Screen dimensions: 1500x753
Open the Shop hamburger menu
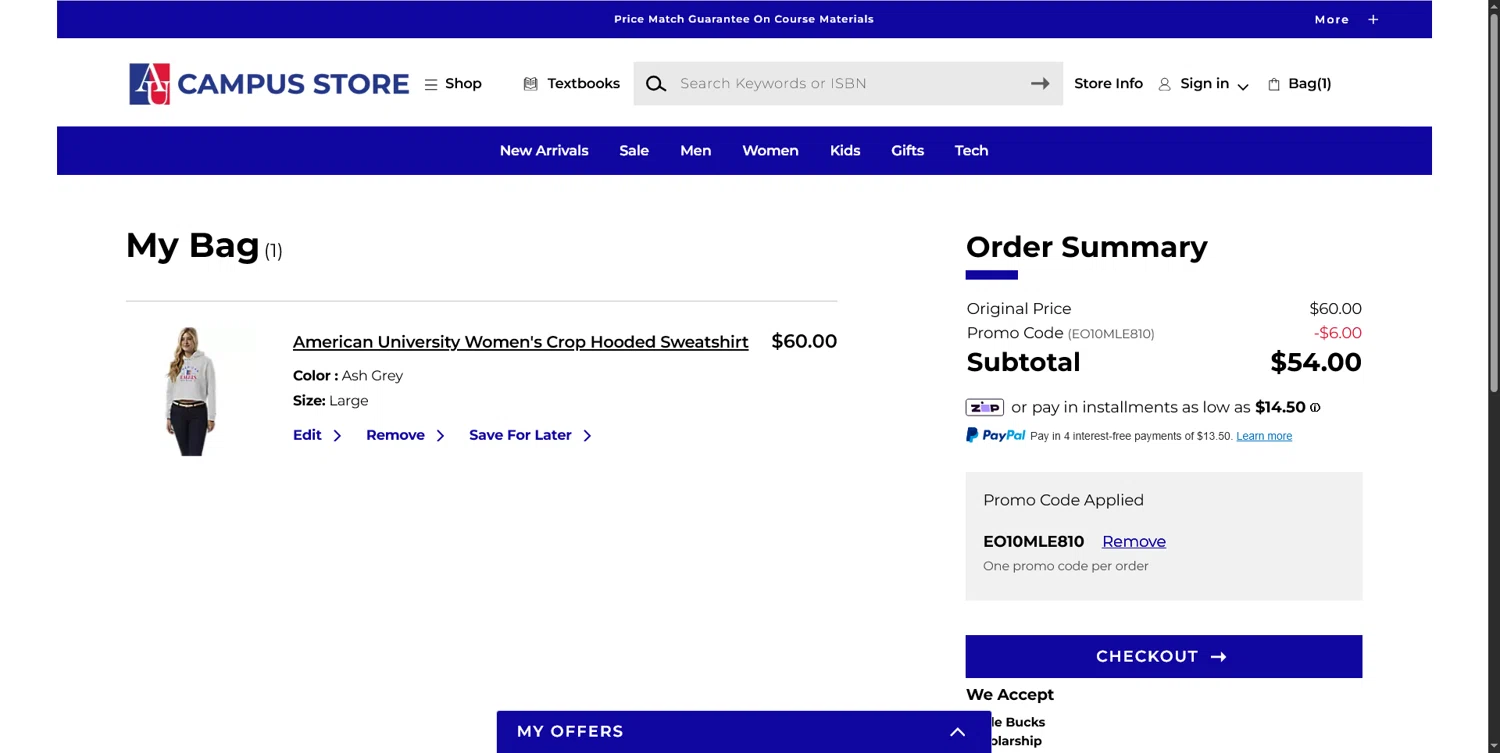tap(453, 84)
